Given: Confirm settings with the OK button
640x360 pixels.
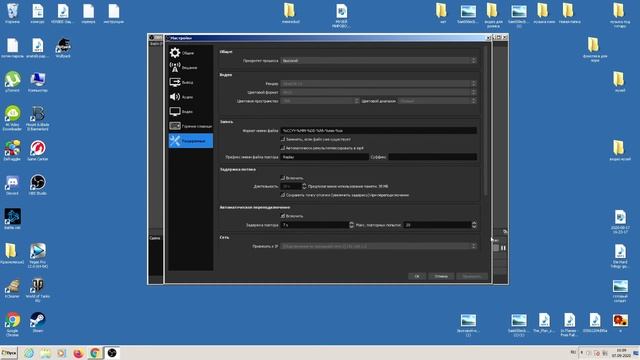Looking at the screenshot, I should [x=417, y=276].
